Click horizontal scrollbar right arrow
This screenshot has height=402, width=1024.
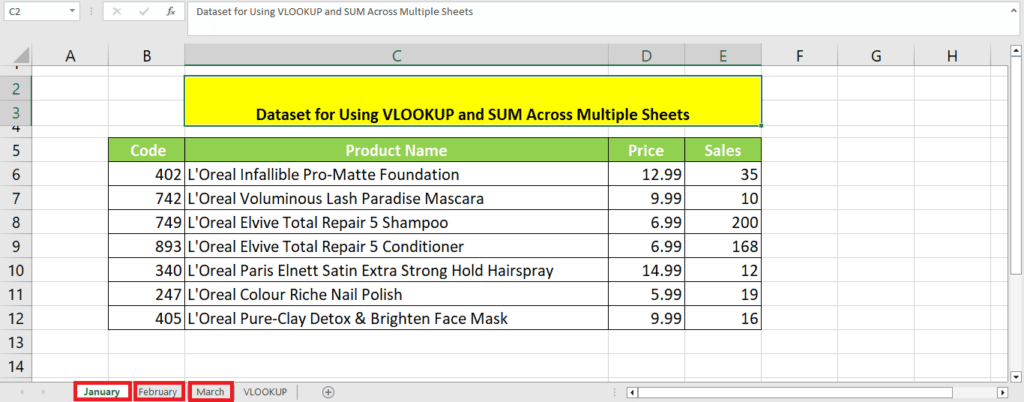coord(1003,392)
